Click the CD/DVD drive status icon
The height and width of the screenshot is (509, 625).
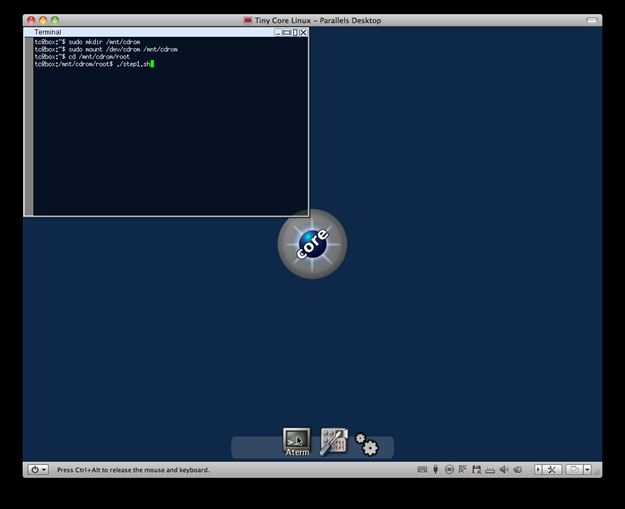[x=449, y=470]
